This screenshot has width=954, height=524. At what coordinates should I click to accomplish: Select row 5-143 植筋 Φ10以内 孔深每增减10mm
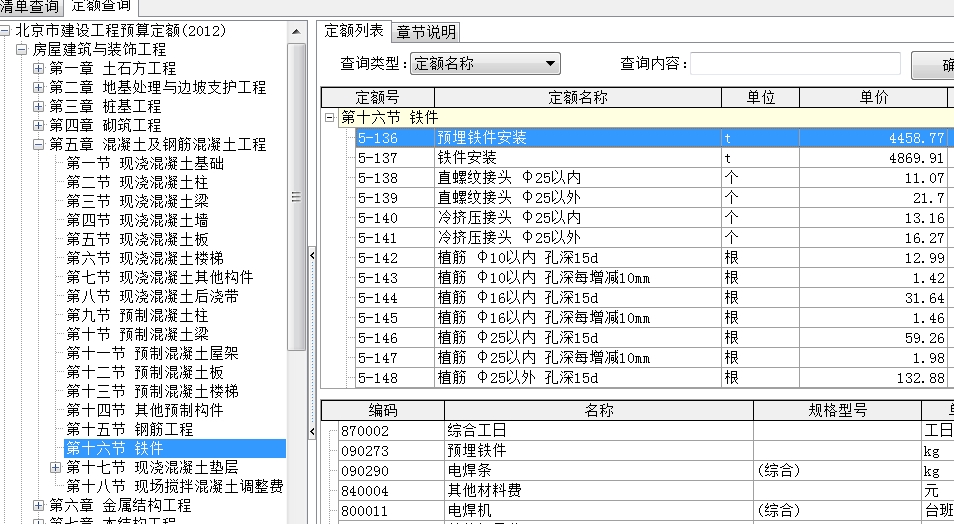[651, 278]
